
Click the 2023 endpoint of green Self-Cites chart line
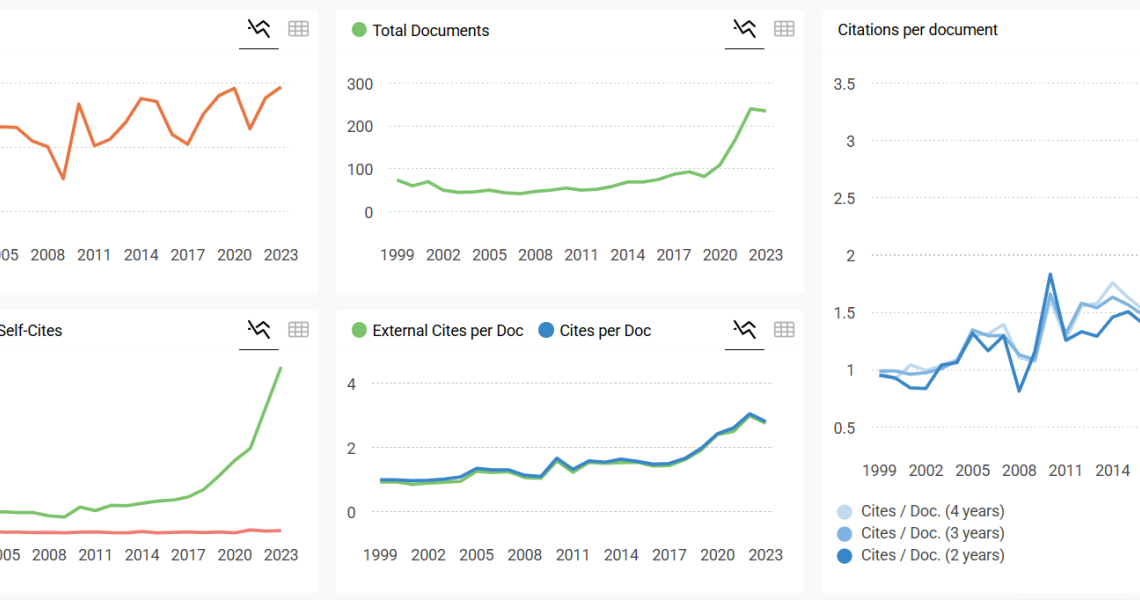click(281, 368)
